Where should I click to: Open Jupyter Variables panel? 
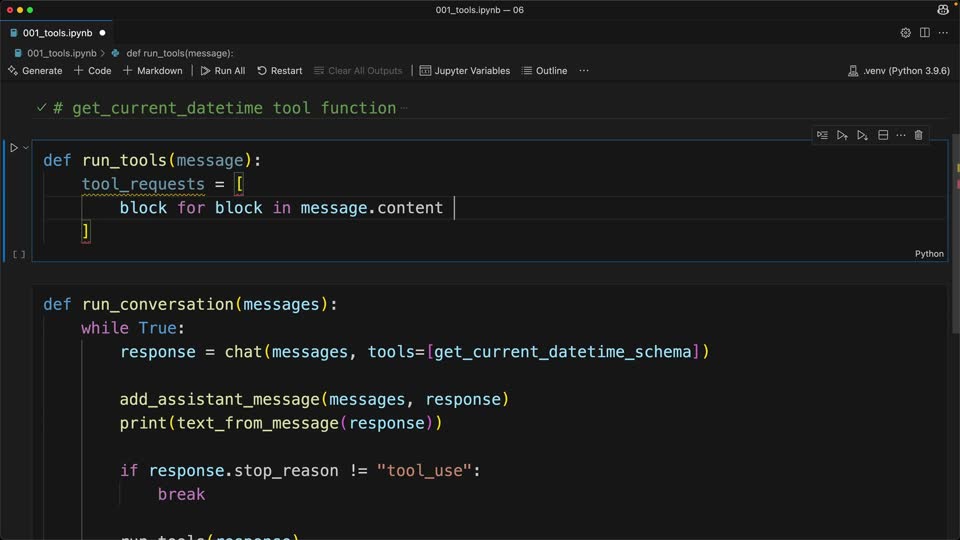tap(465, 71)
